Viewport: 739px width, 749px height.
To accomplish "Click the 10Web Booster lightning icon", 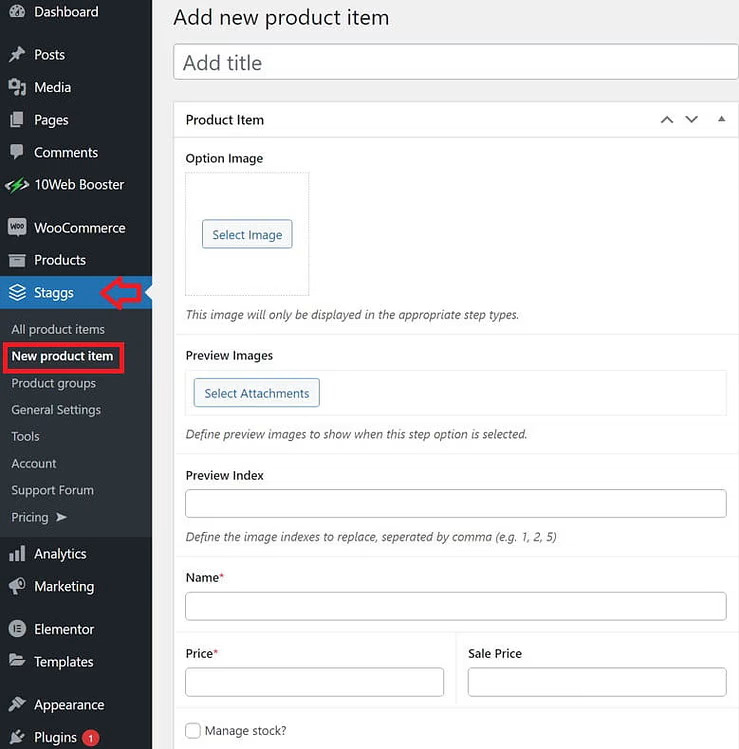I will click(17, 185).
